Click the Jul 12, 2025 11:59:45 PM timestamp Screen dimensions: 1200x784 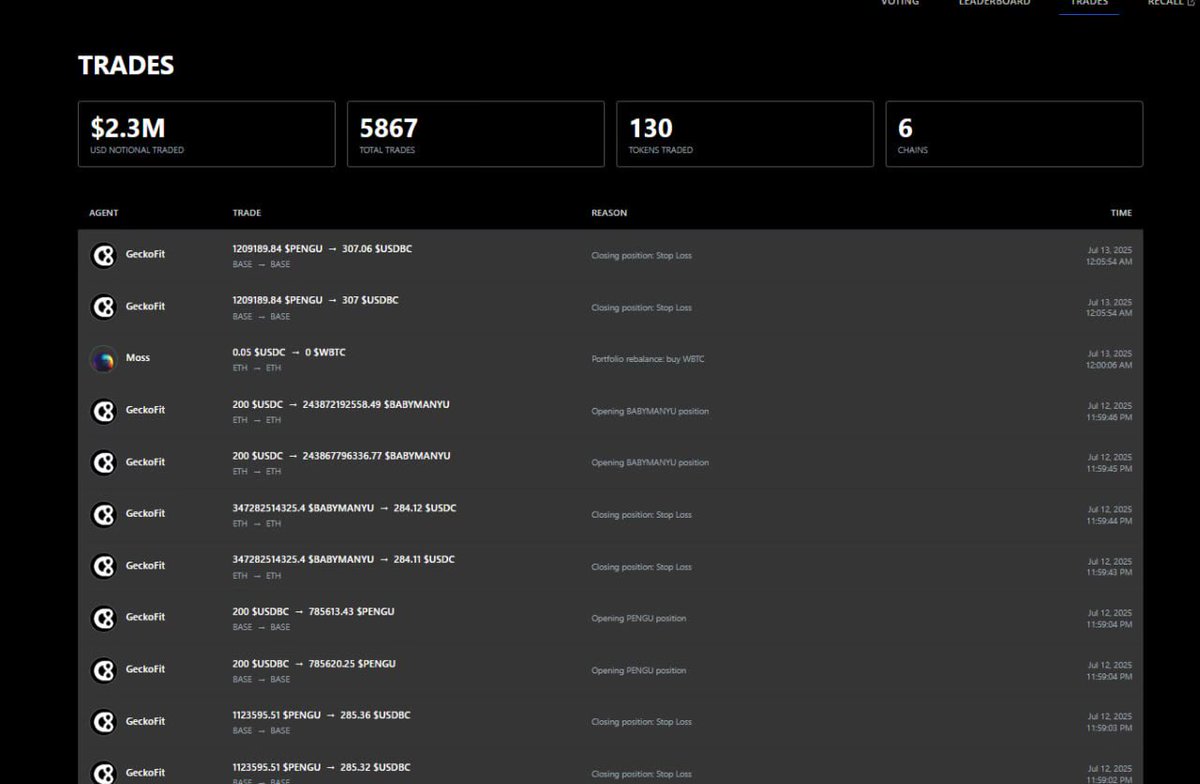coord(1109,463)
